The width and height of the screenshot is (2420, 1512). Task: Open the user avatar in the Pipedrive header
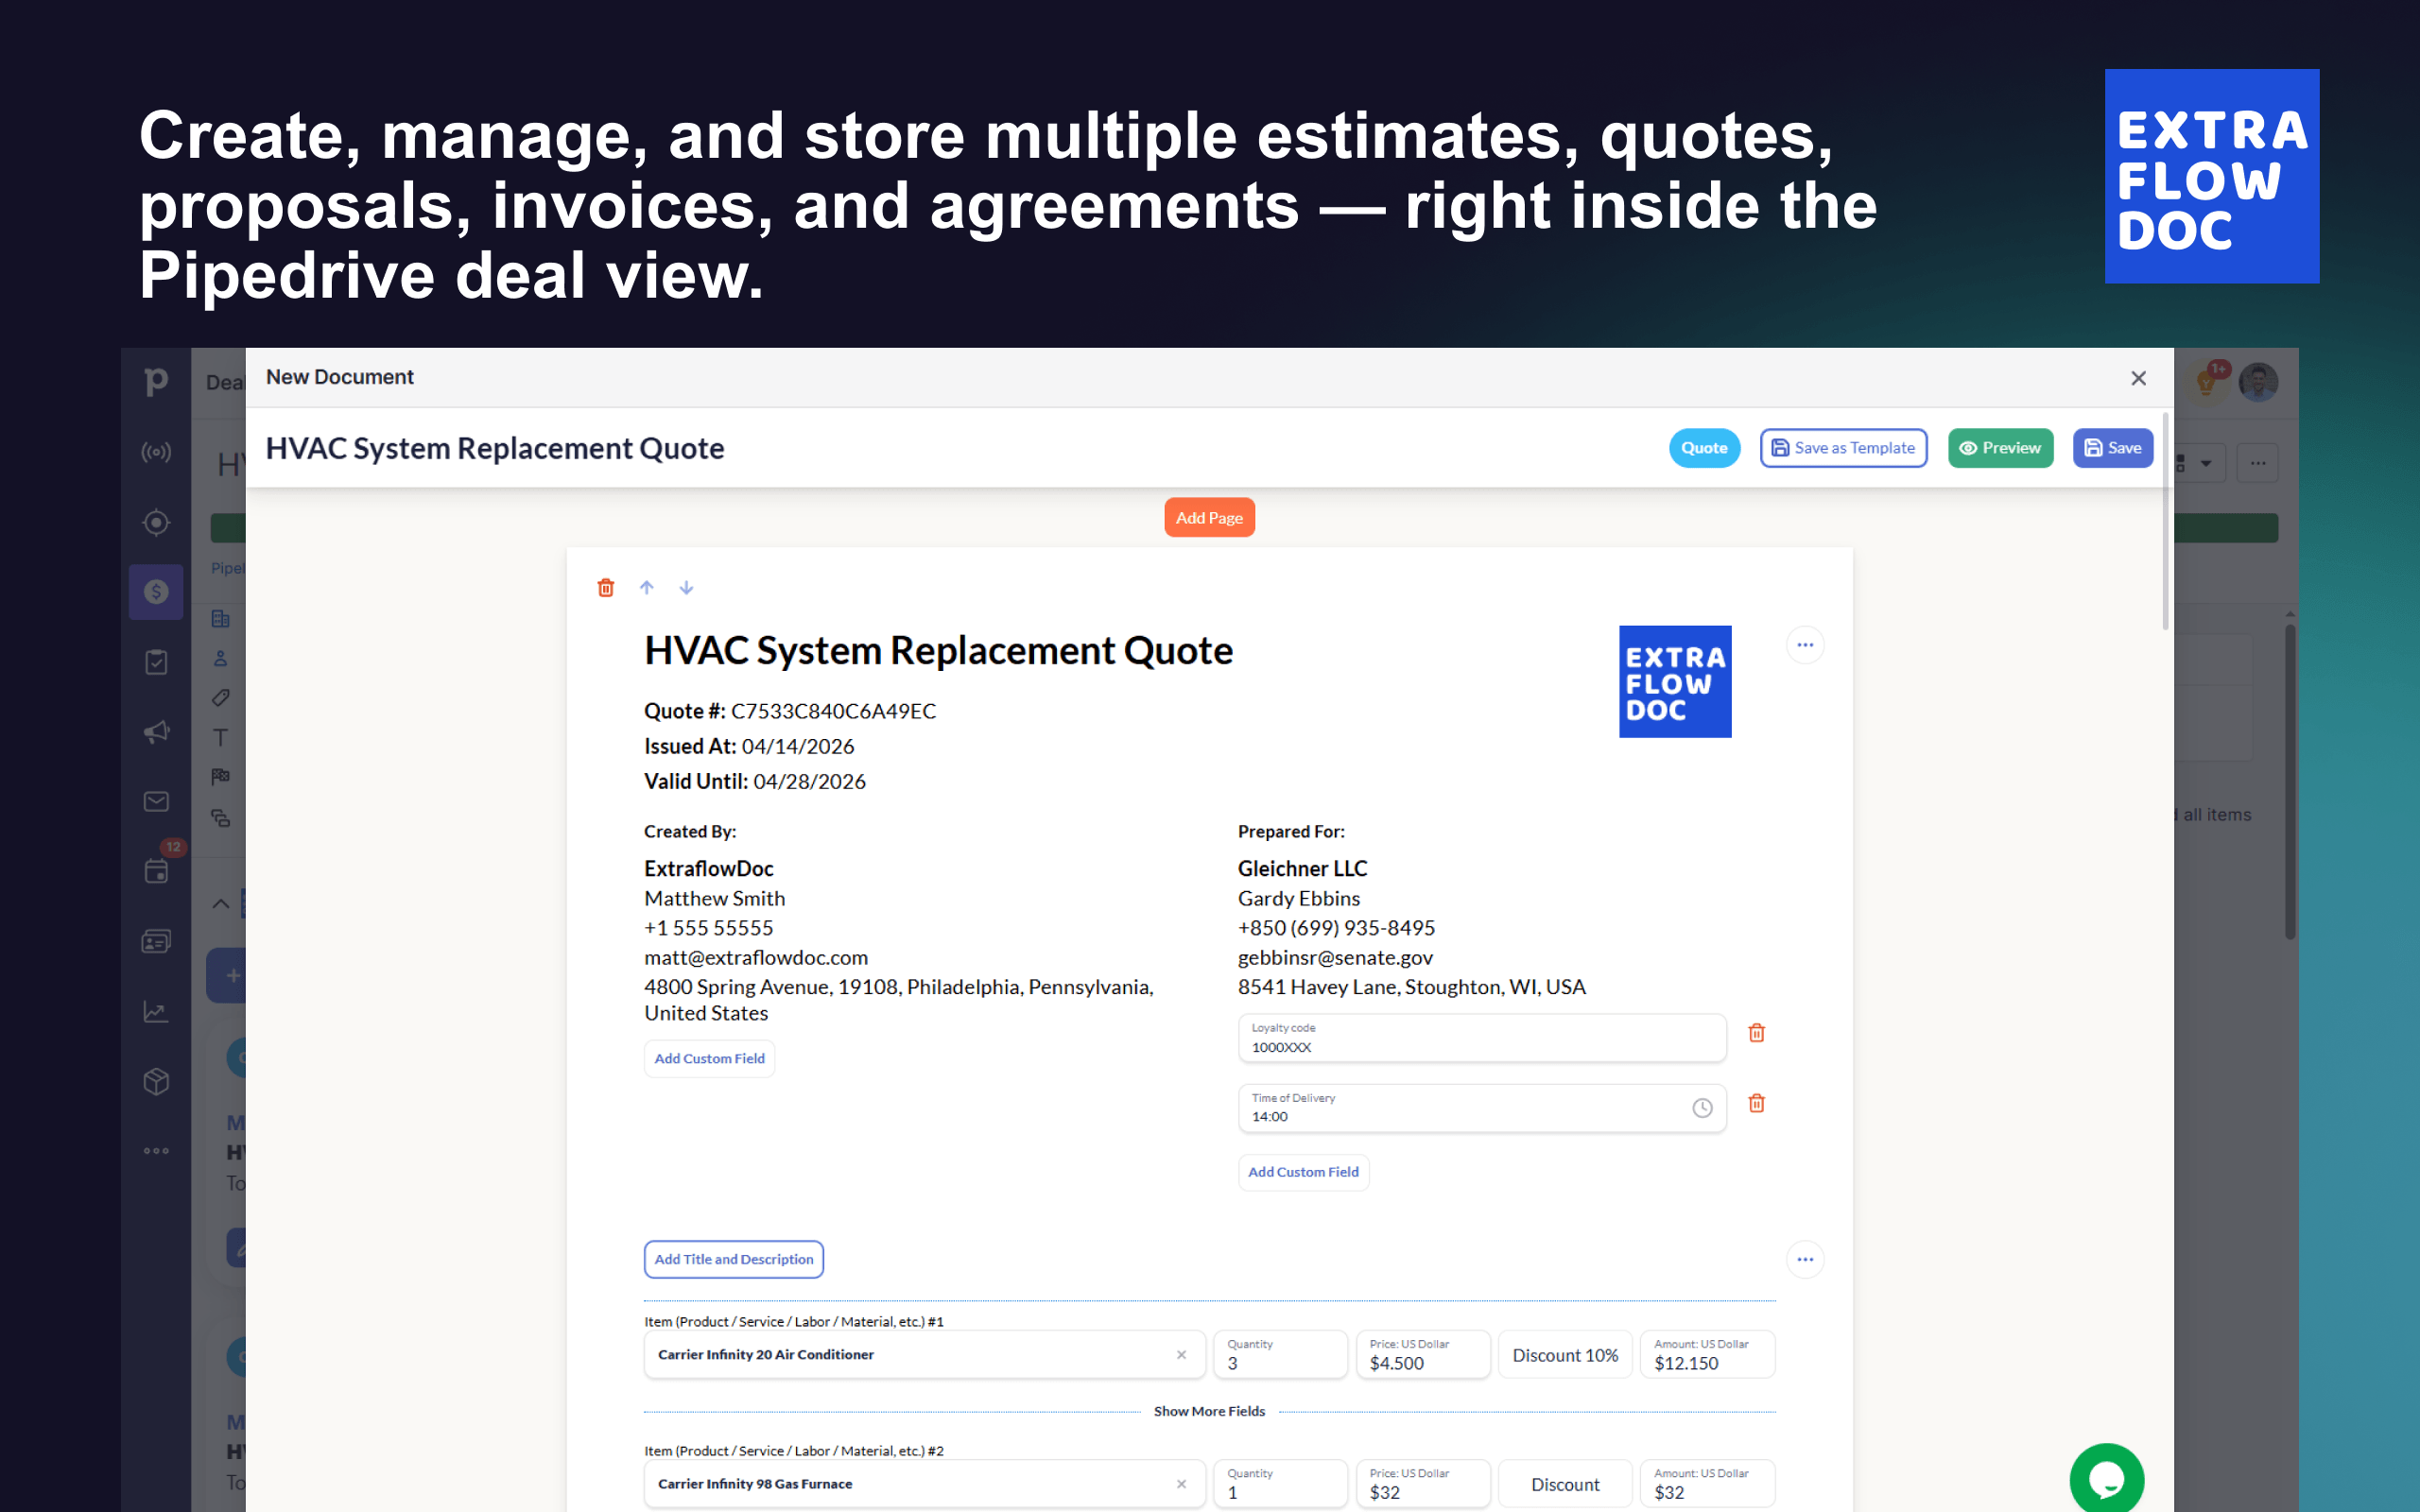click(x=2259, y=382)
